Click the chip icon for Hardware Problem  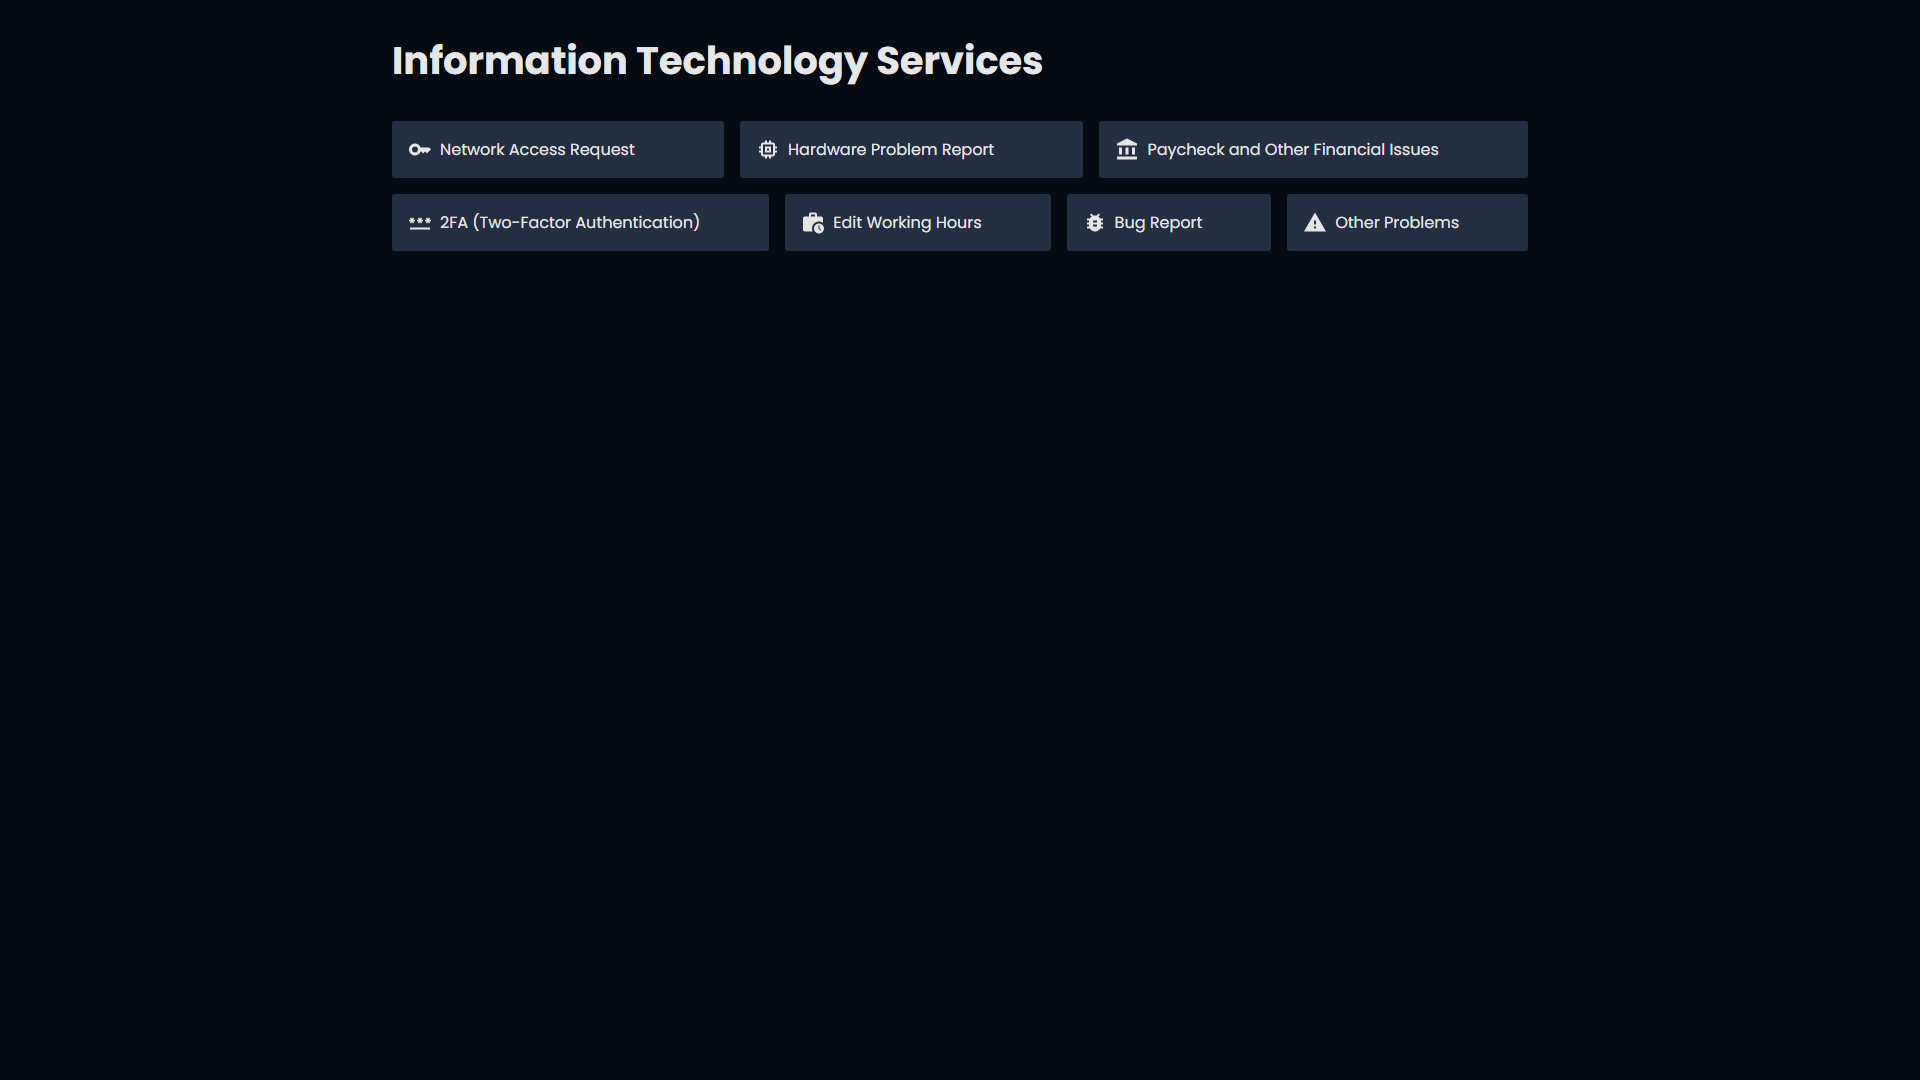(767, 150)
